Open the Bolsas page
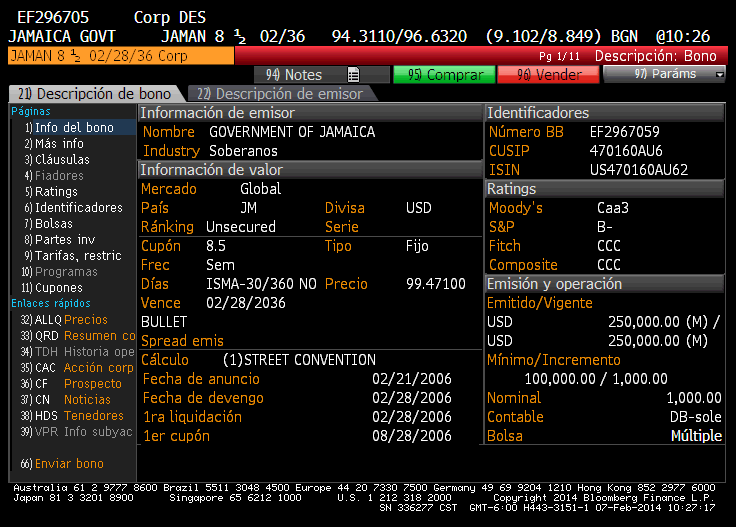 [x=54, y=224]
